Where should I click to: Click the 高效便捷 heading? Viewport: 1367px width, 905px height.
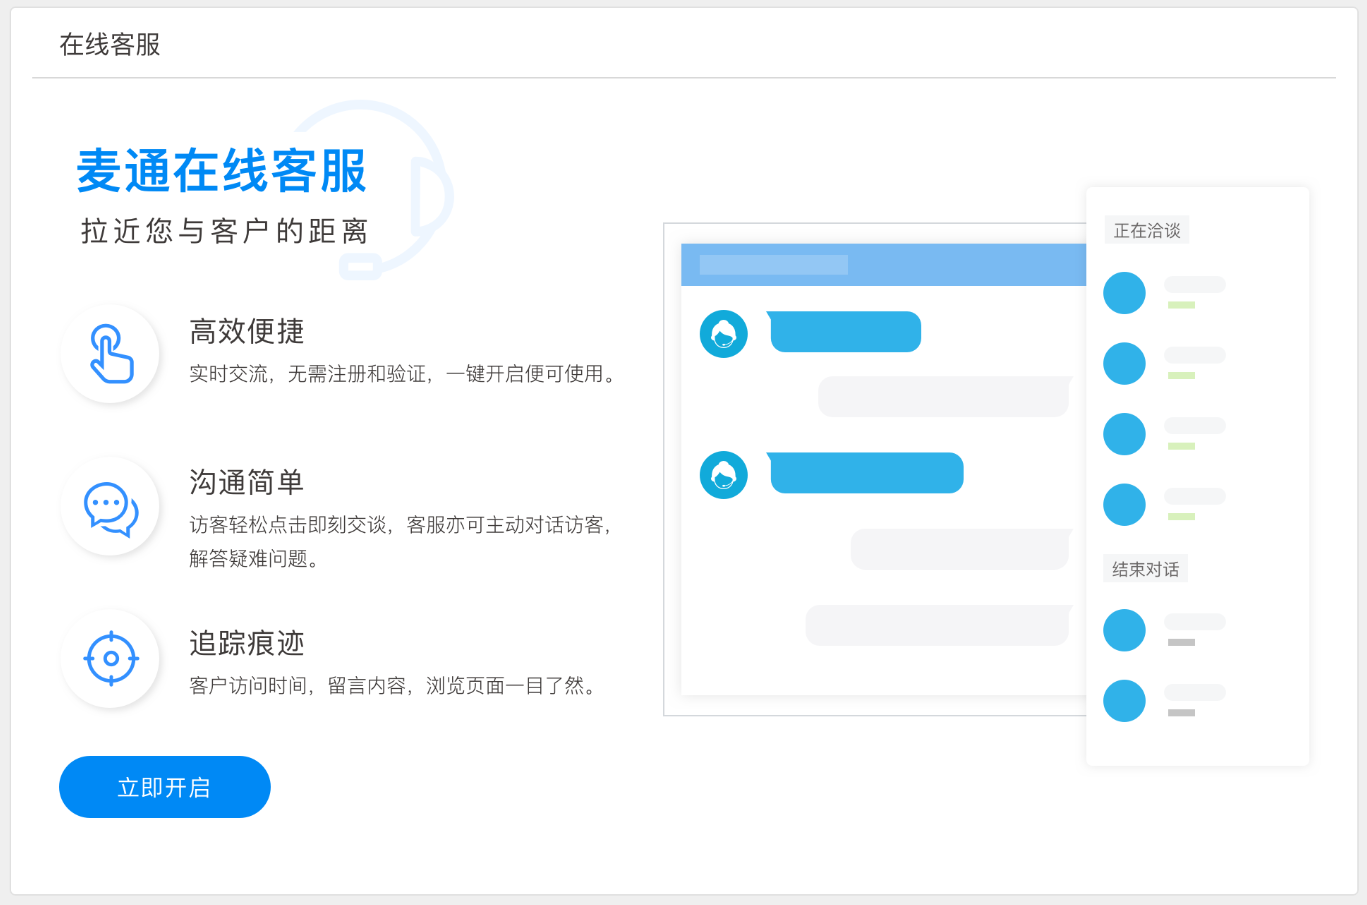coord(247,331)
